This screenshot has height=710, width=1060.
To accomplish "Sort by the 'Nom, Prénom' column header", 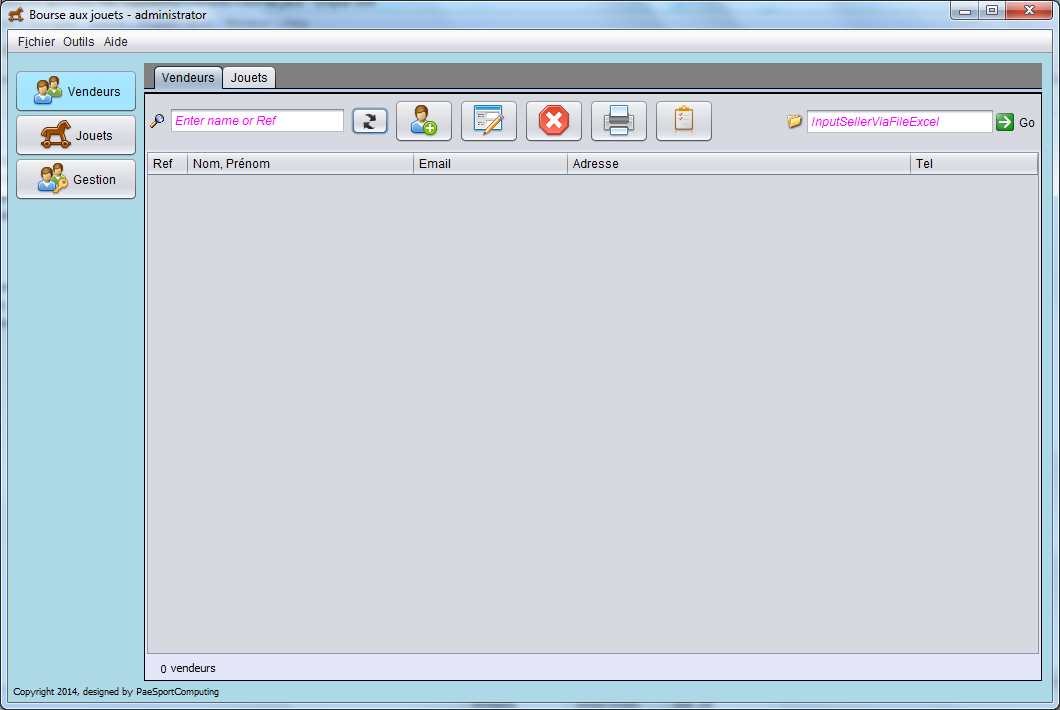I will pyautogui.click(x=300, y=163).
